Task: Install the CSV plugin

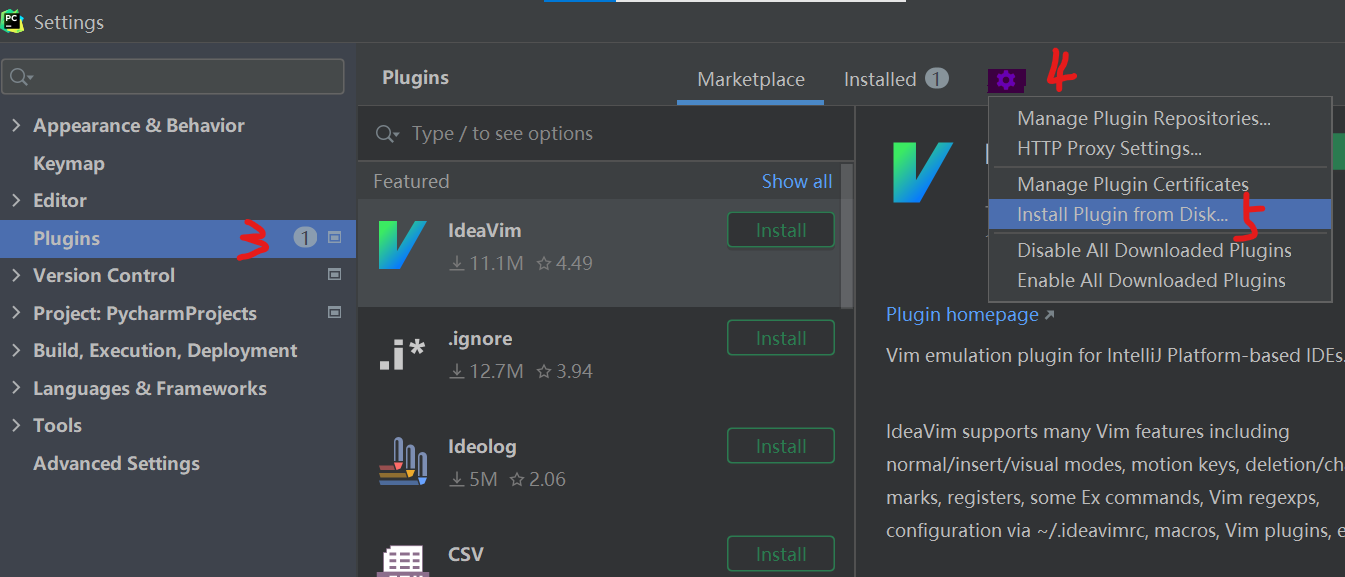Action: coord(781,554)
